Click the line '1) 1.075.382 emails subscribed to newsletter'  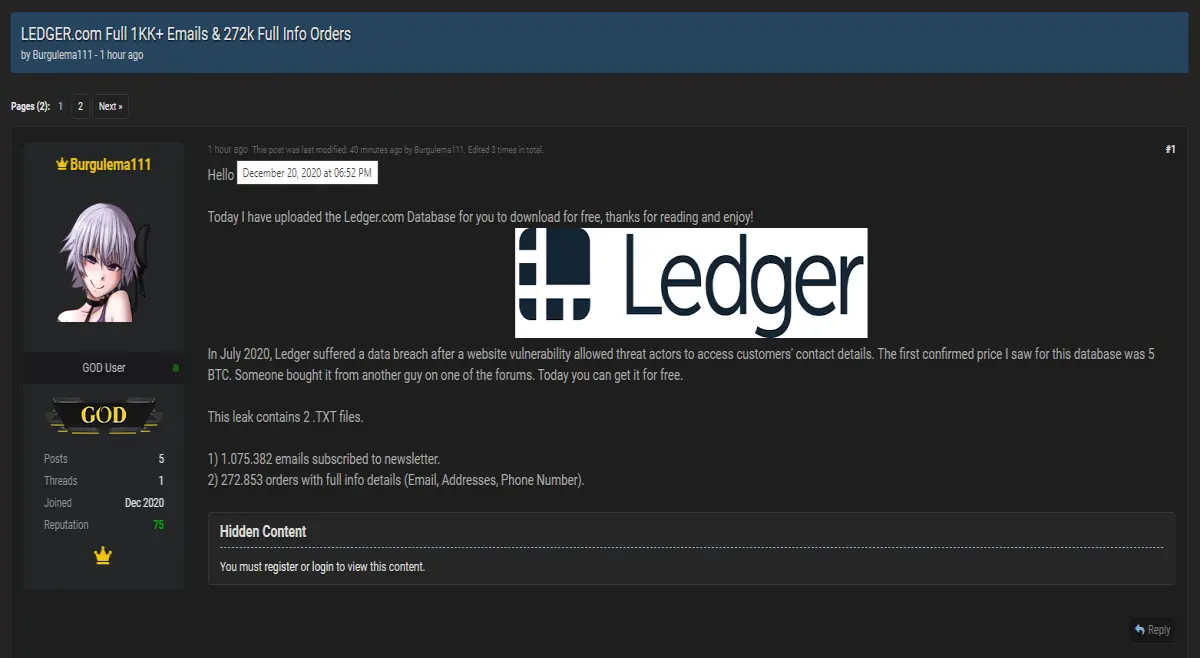[324, 459]
